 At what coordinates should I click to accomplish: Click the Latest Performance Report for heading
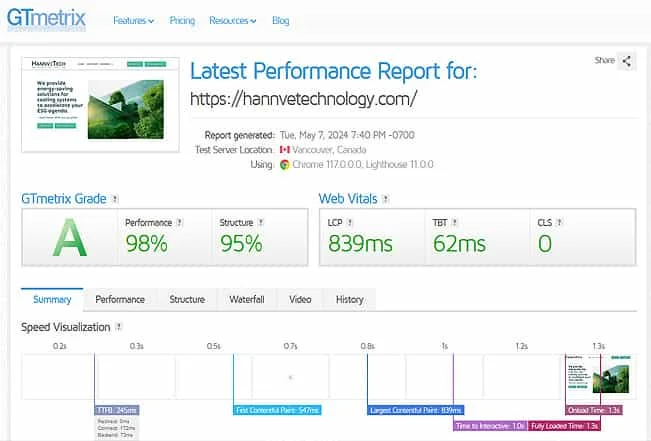tap(334, 71)
